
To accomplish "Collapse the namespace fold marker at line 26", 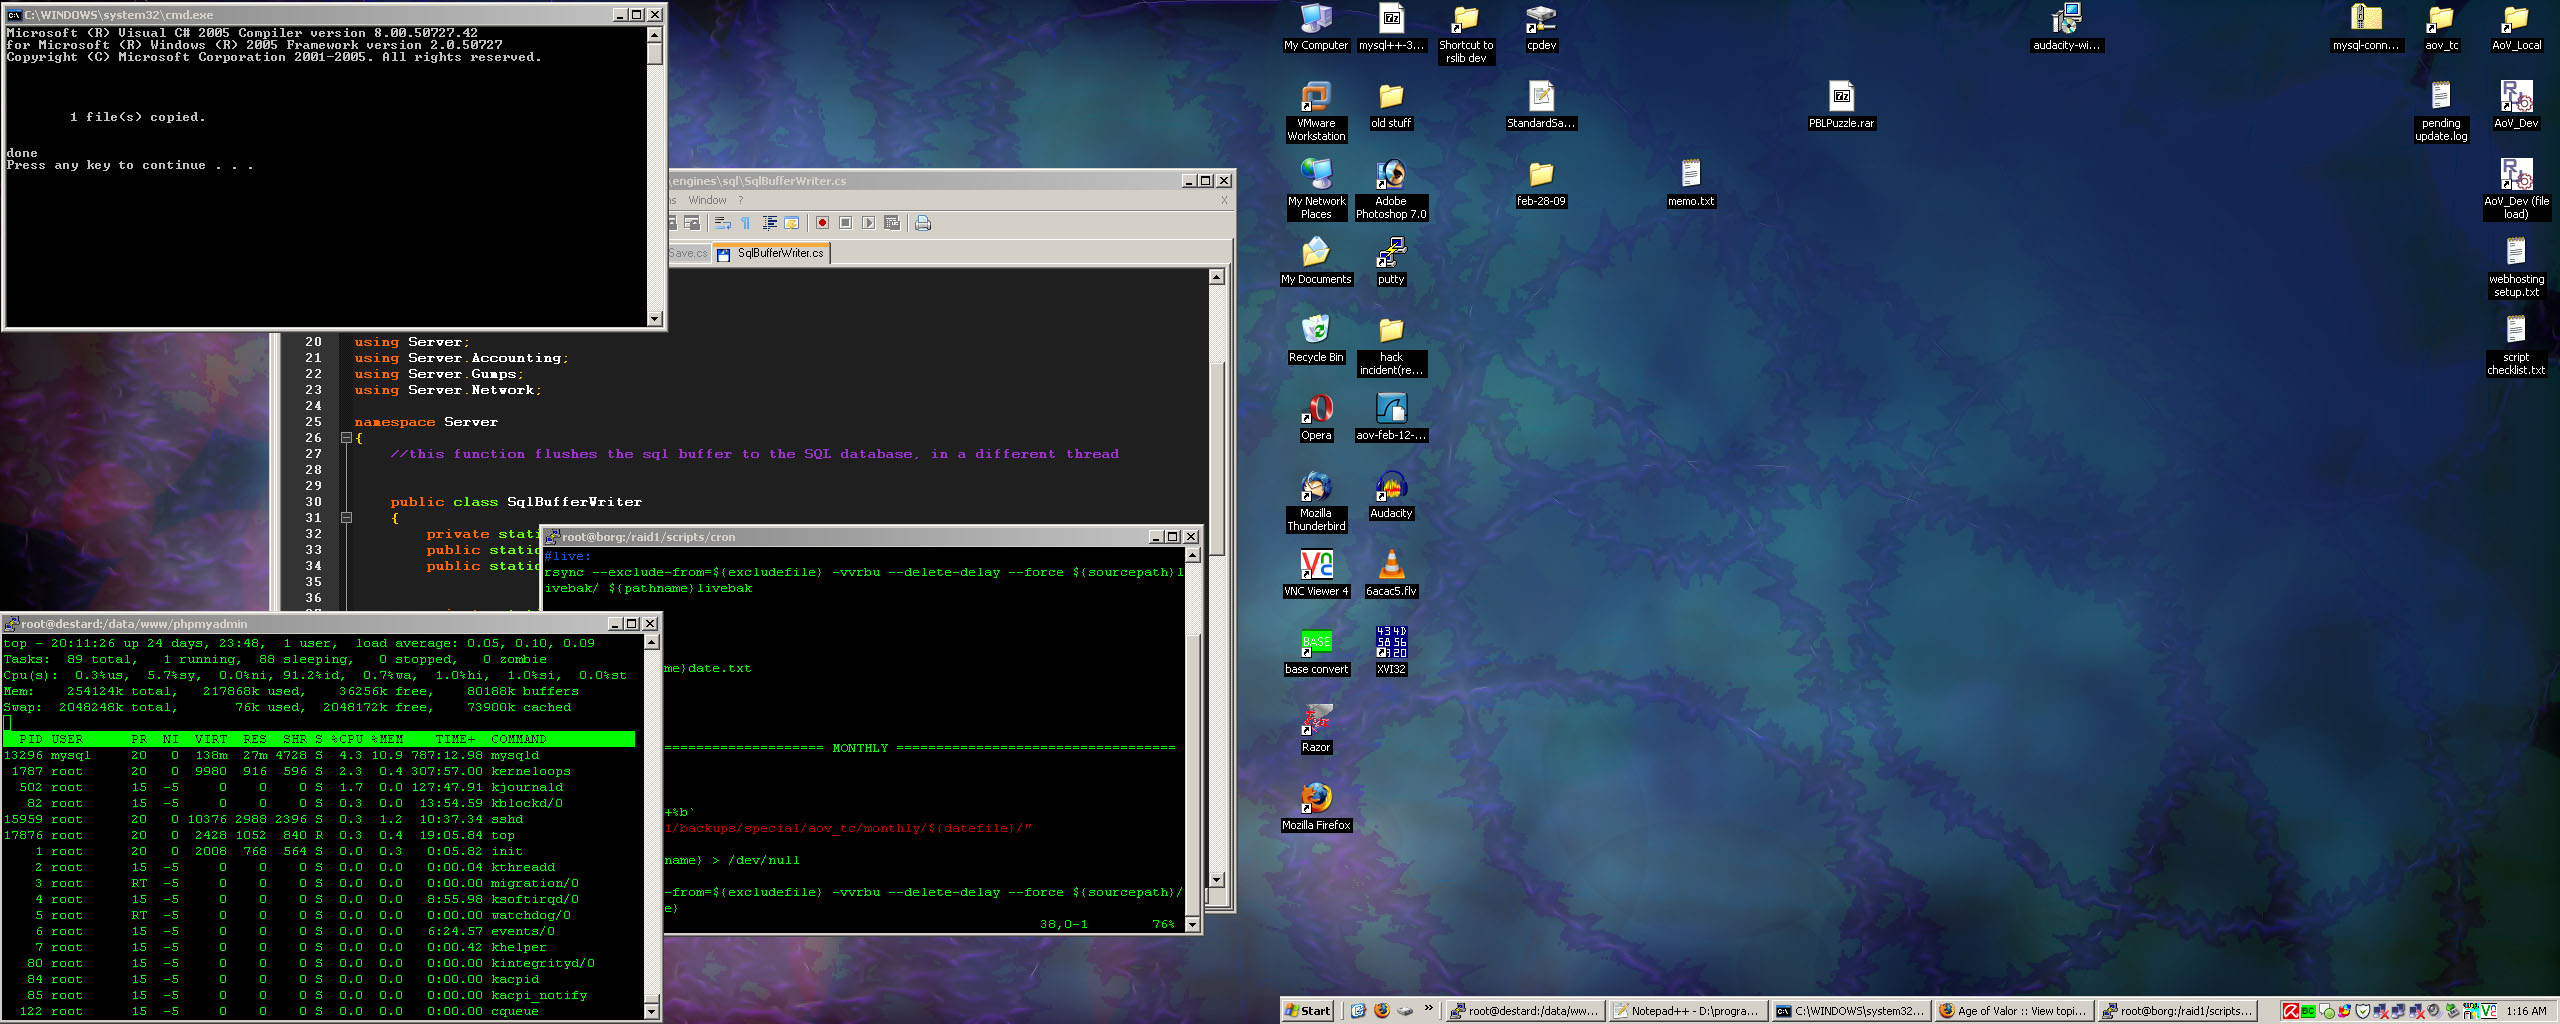I will [346, 438].
